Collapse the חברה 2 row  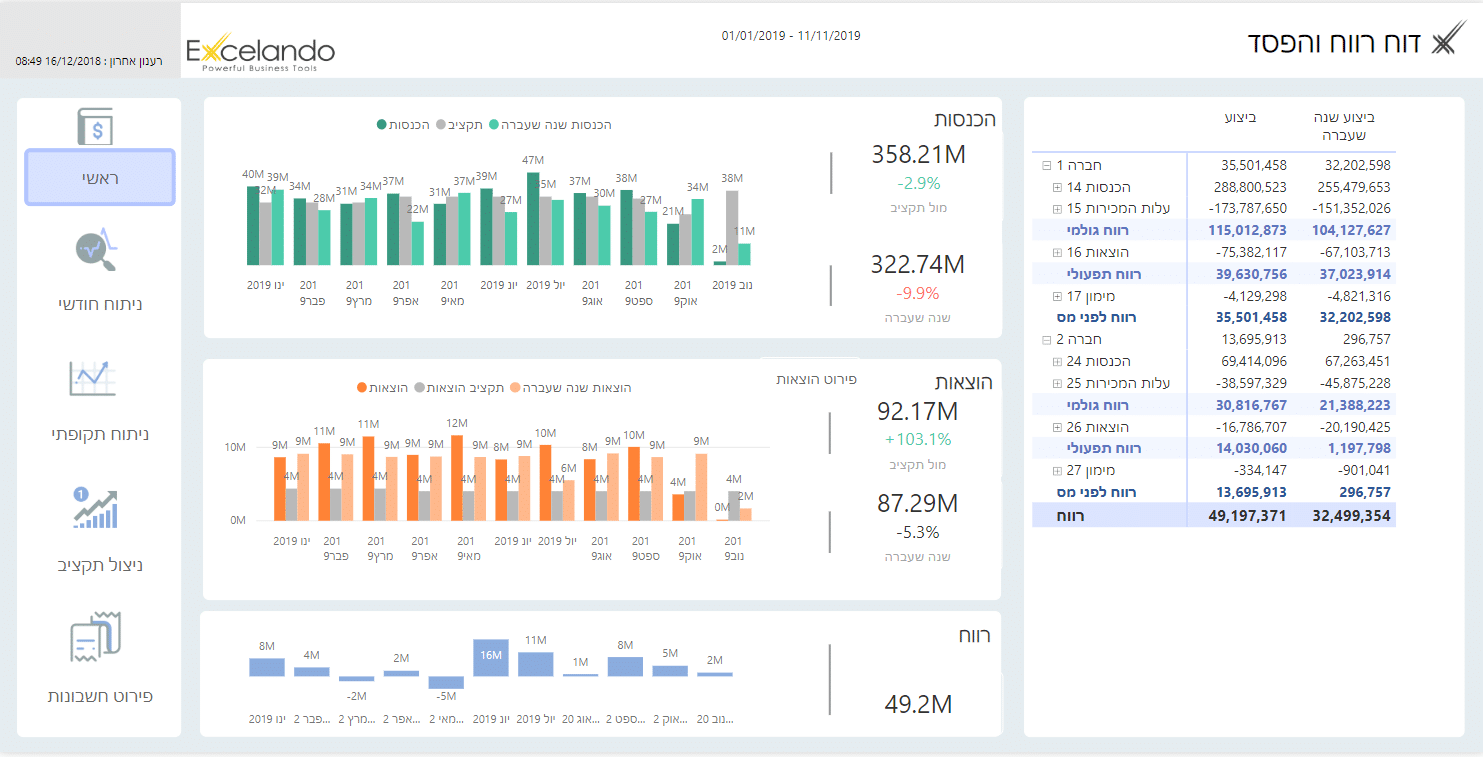tap(1046, 340)
